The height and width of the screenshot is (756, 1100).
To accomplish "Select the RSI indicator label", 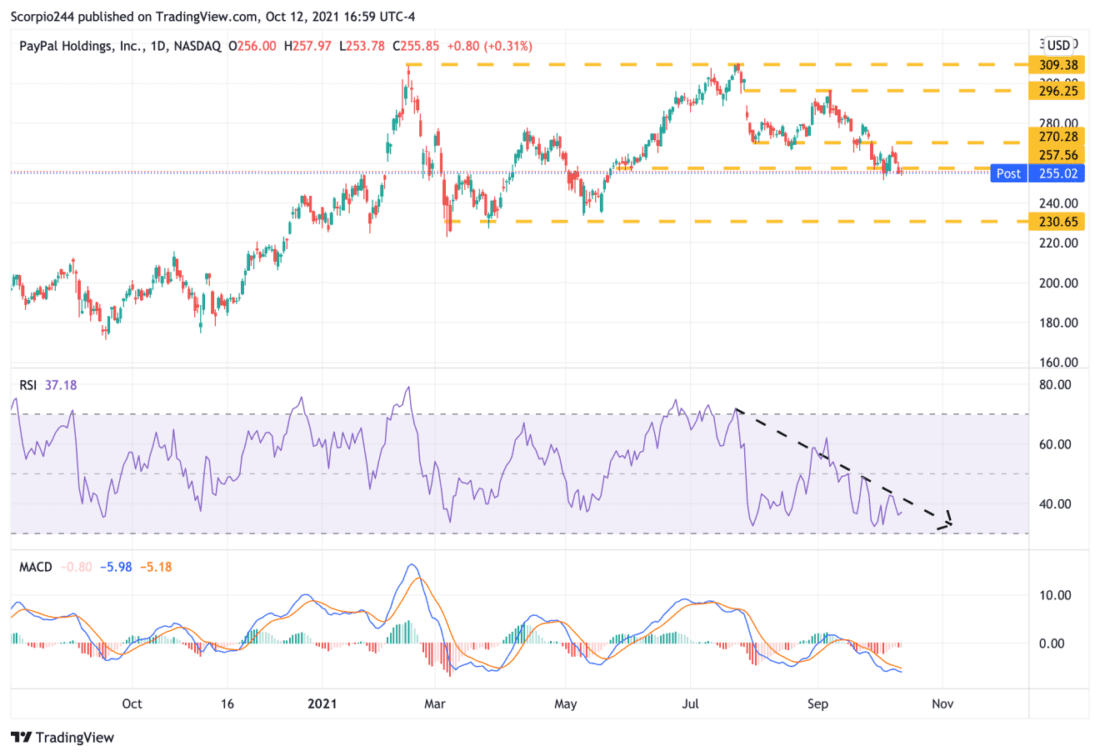I will click(x=29, y=385).
